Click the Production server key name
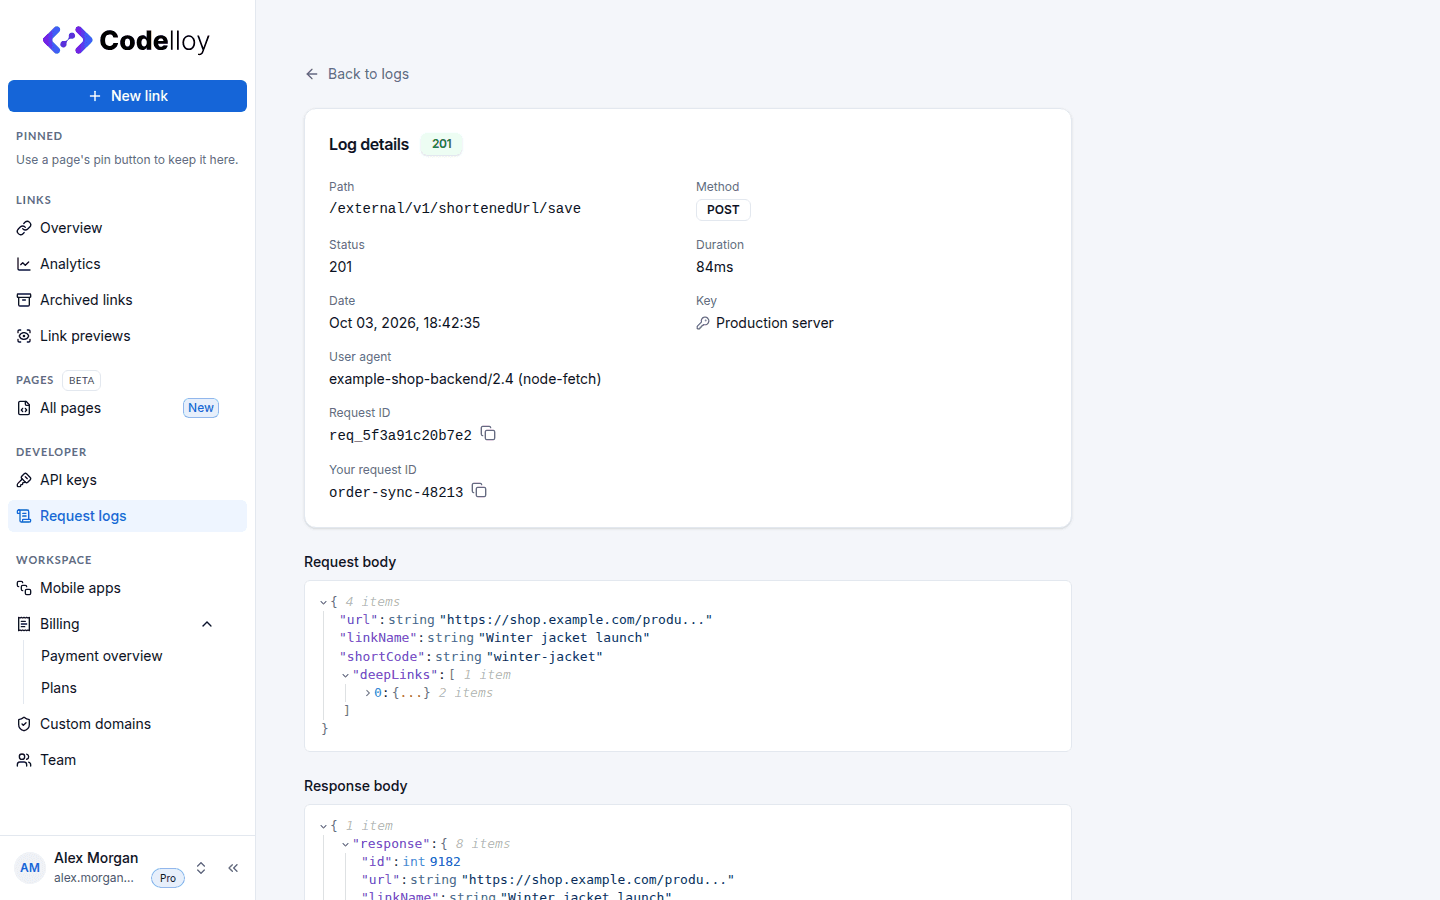This screenshot has height=900, width=1440. point(775,323)
